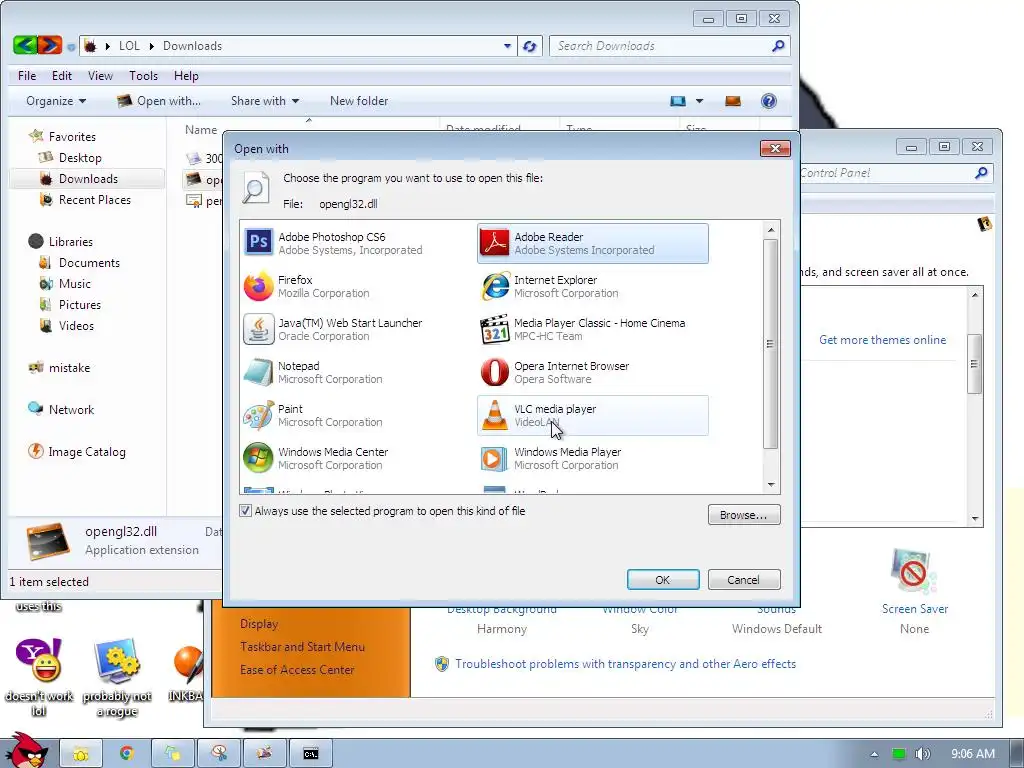Open 'Troubleshoot problems with transparency' link
The height and width of the screenshot is (768, 1024).
coord(626,664)
